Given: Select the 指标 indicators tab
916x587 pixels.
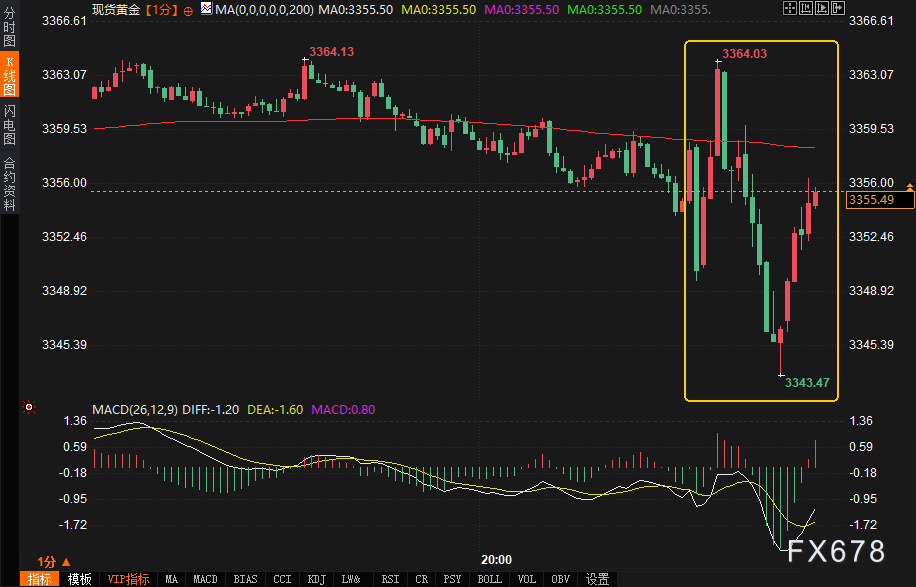Looking at the screenshot, I should click(40, 579).
